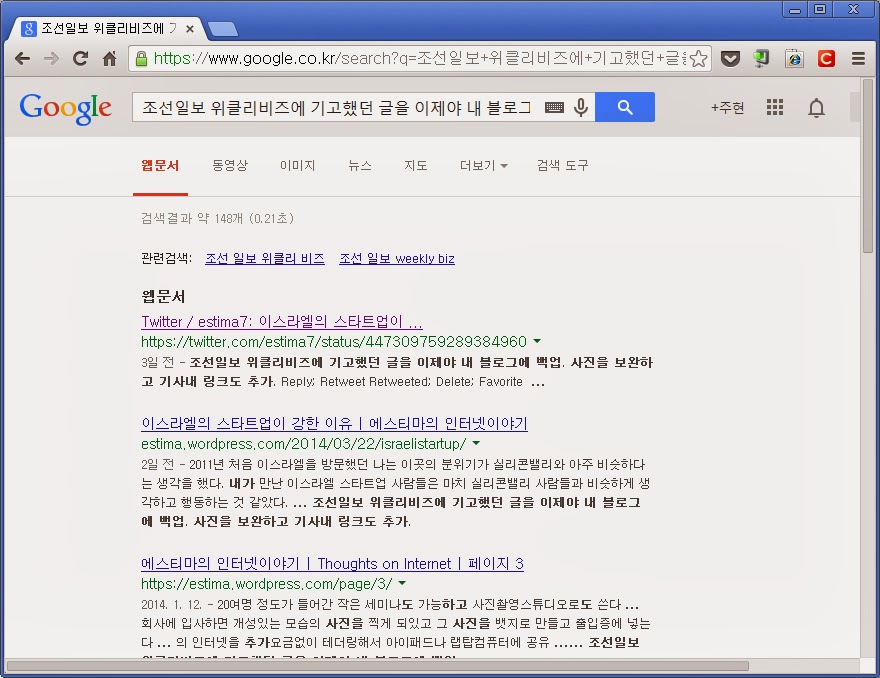The image size is (880, 678).
Task: Open the Google apps grid icon
Action: (x=774, y=107)
